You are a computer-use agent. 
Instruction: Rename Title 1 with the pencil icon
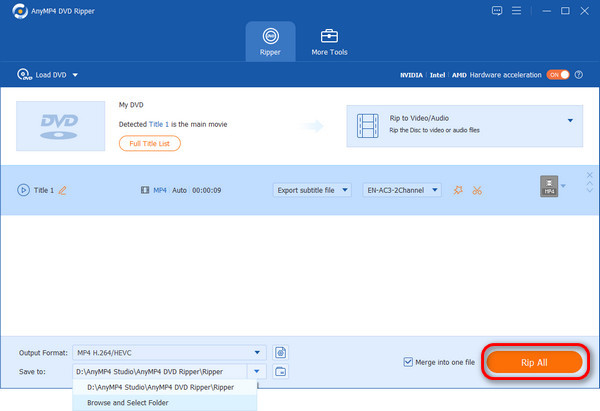coord(62,190)
